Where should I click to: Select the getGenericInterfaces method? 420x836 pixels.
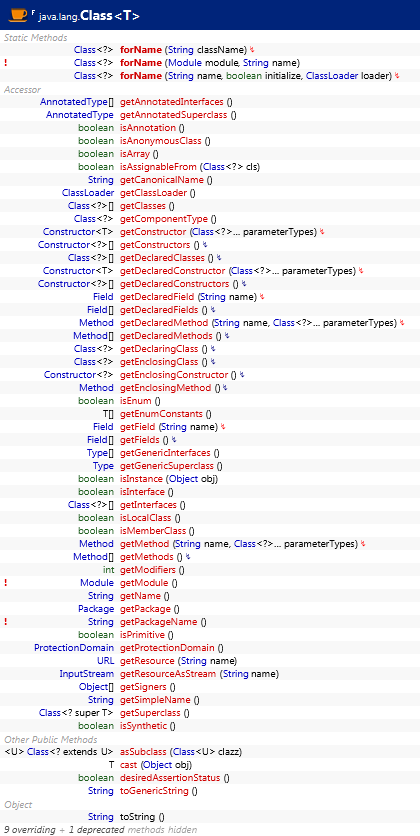pos(165,453)
